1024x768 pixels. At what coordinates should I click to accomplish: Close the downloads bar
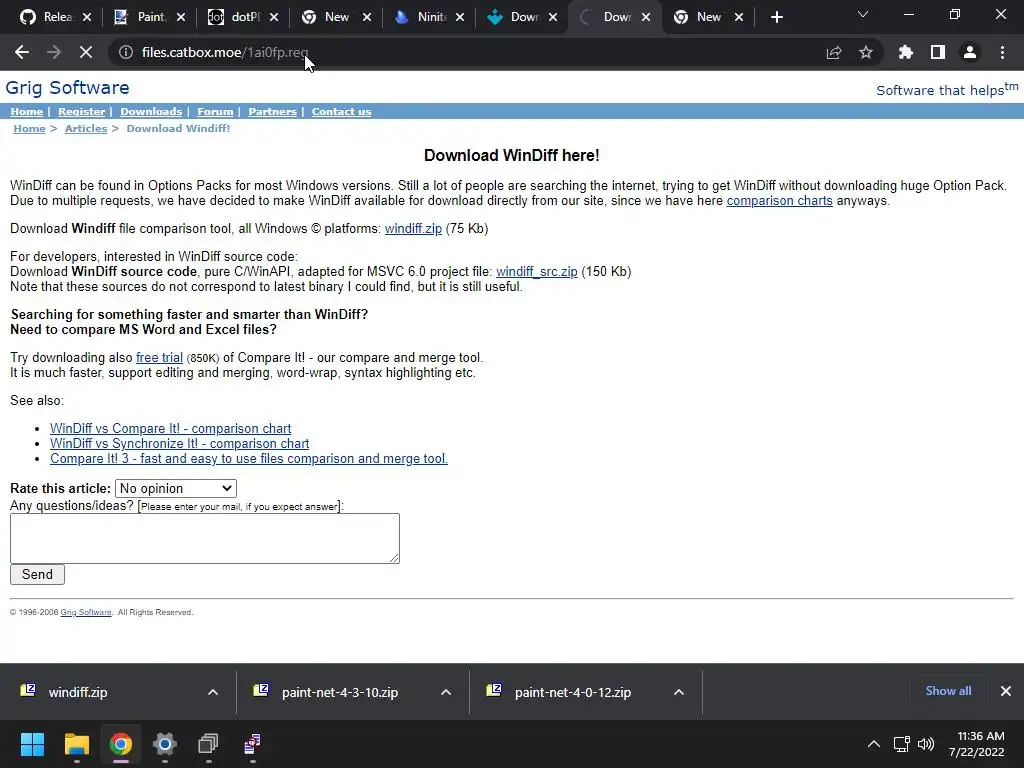1006,691
